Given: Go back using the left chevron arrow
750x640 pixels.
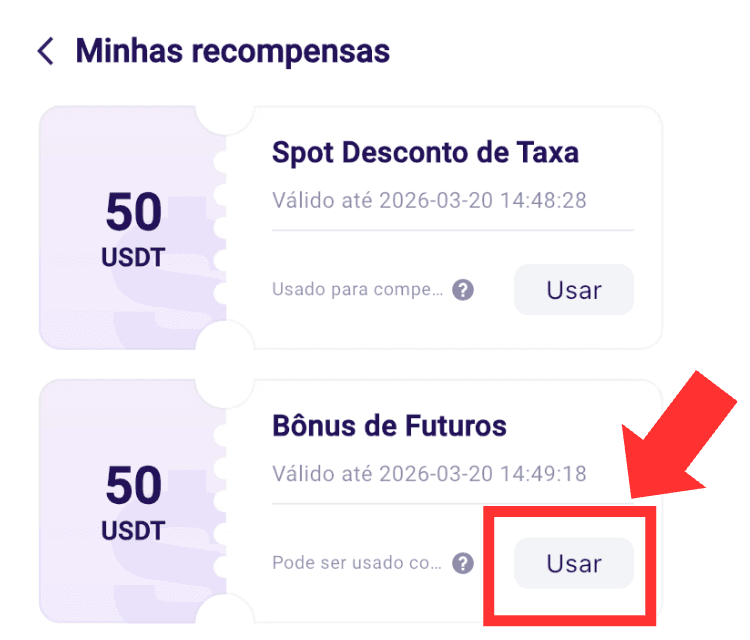Looking at the screenshot, I should coord(45,51).
